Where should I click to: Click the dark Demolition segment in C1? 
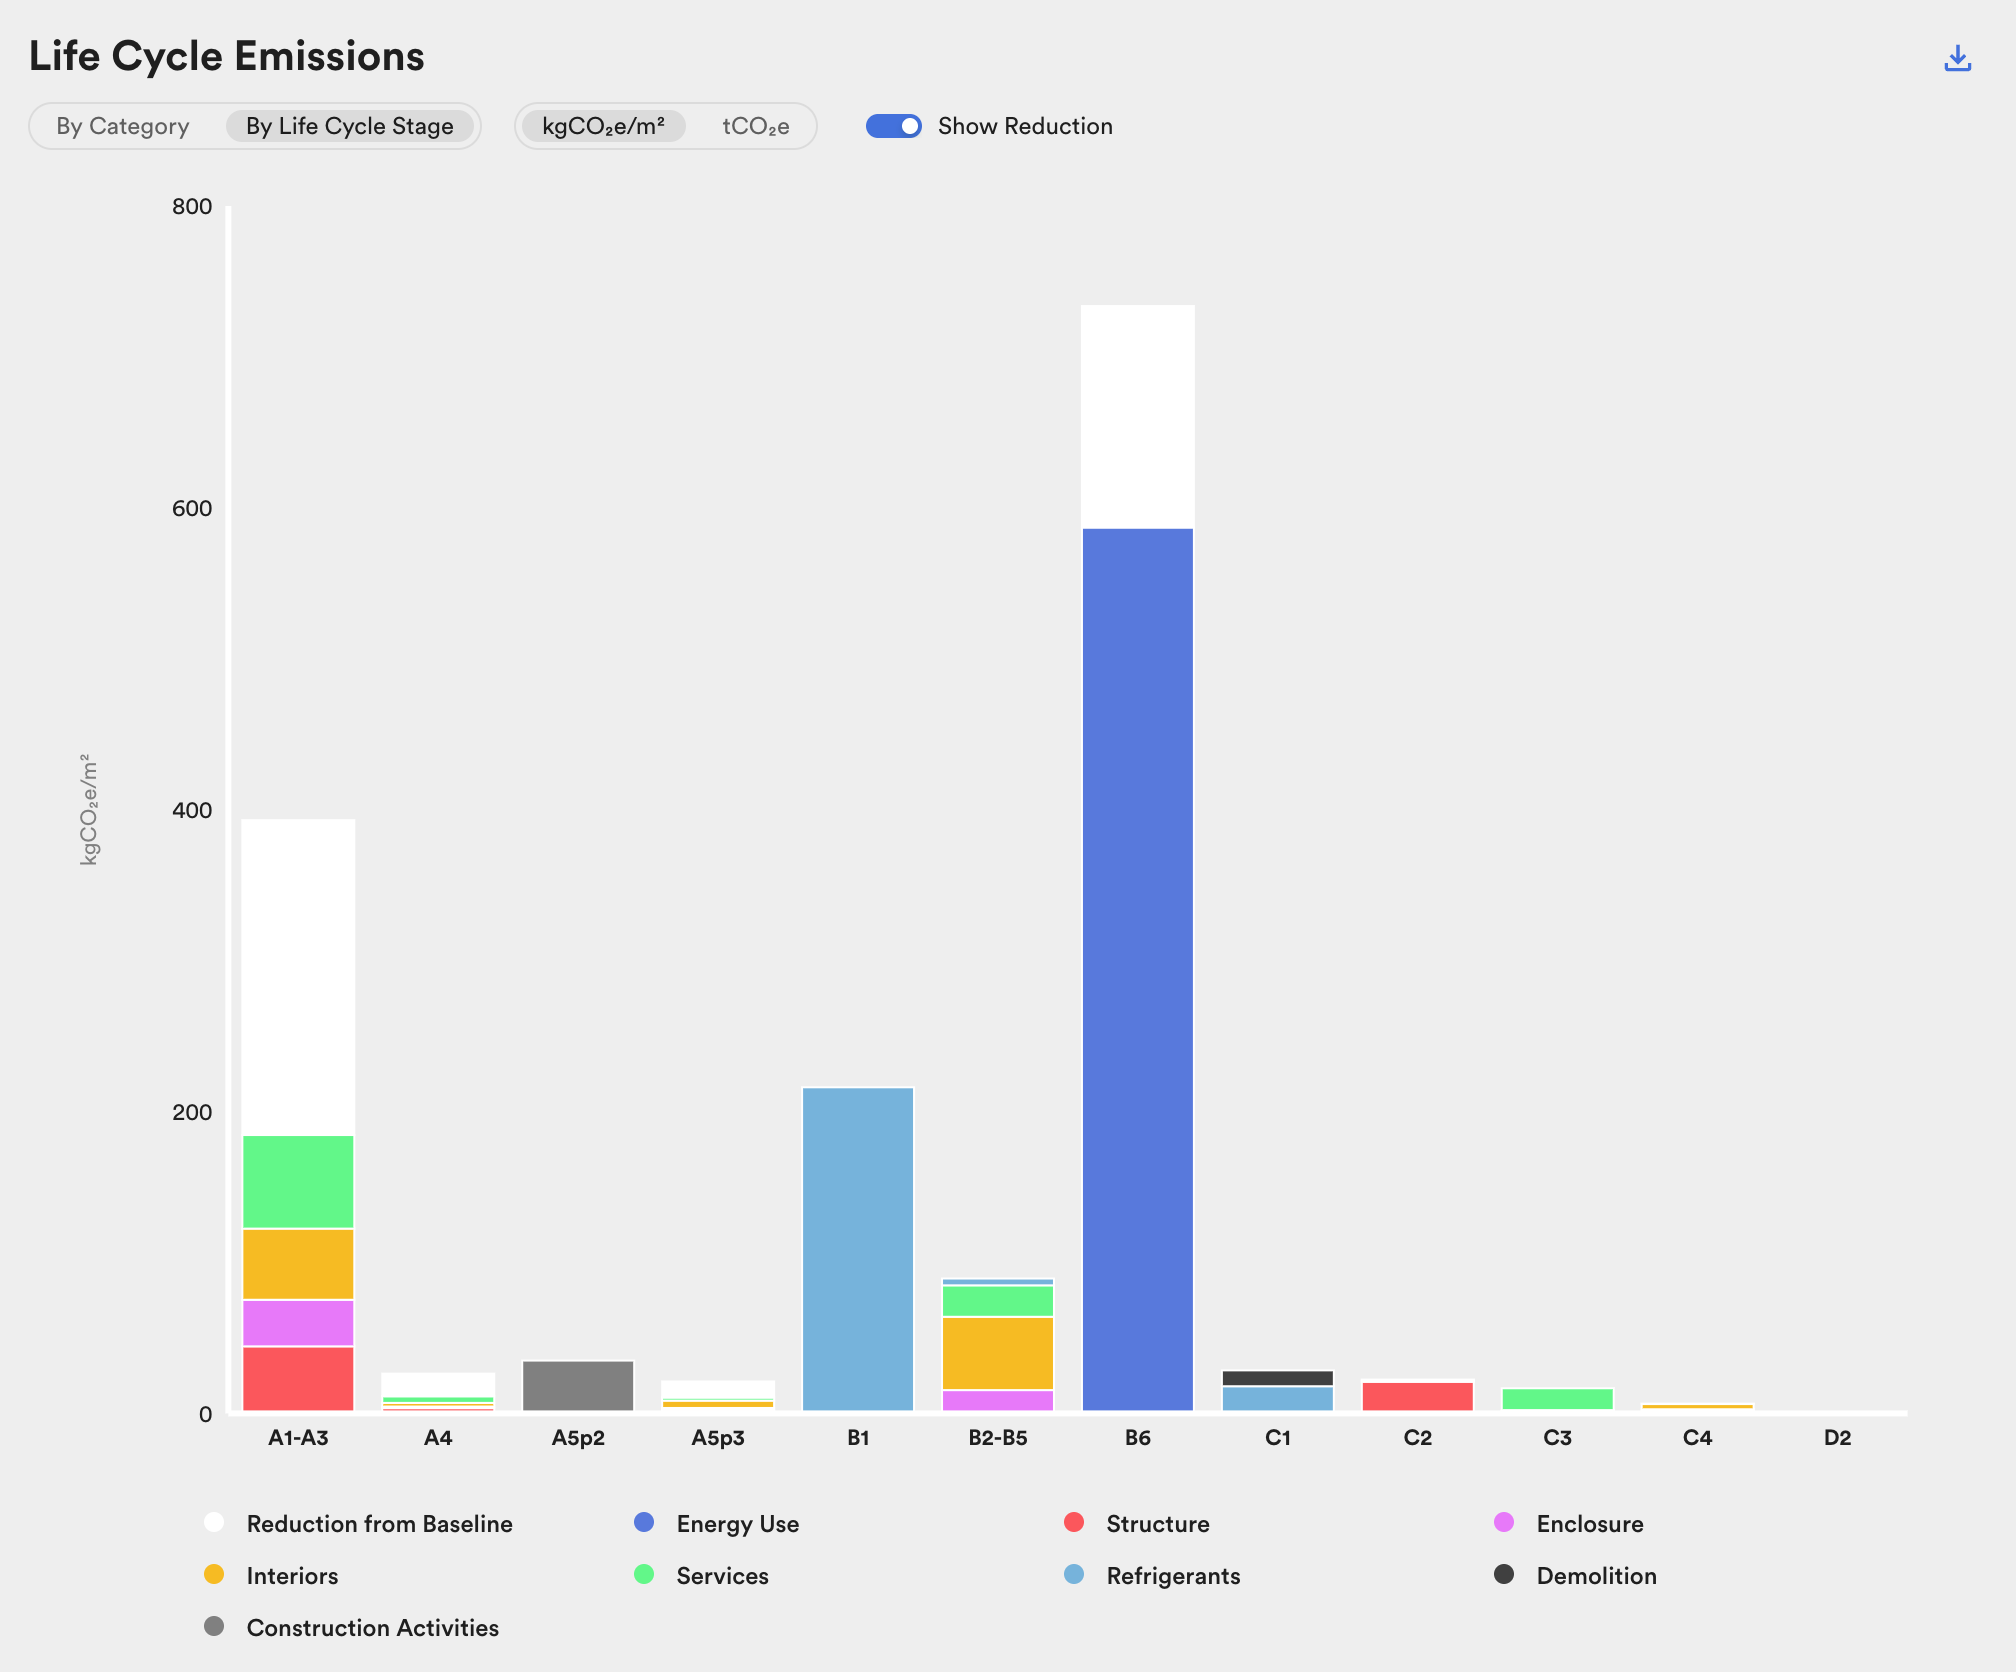click(x=1278, y=1378)
